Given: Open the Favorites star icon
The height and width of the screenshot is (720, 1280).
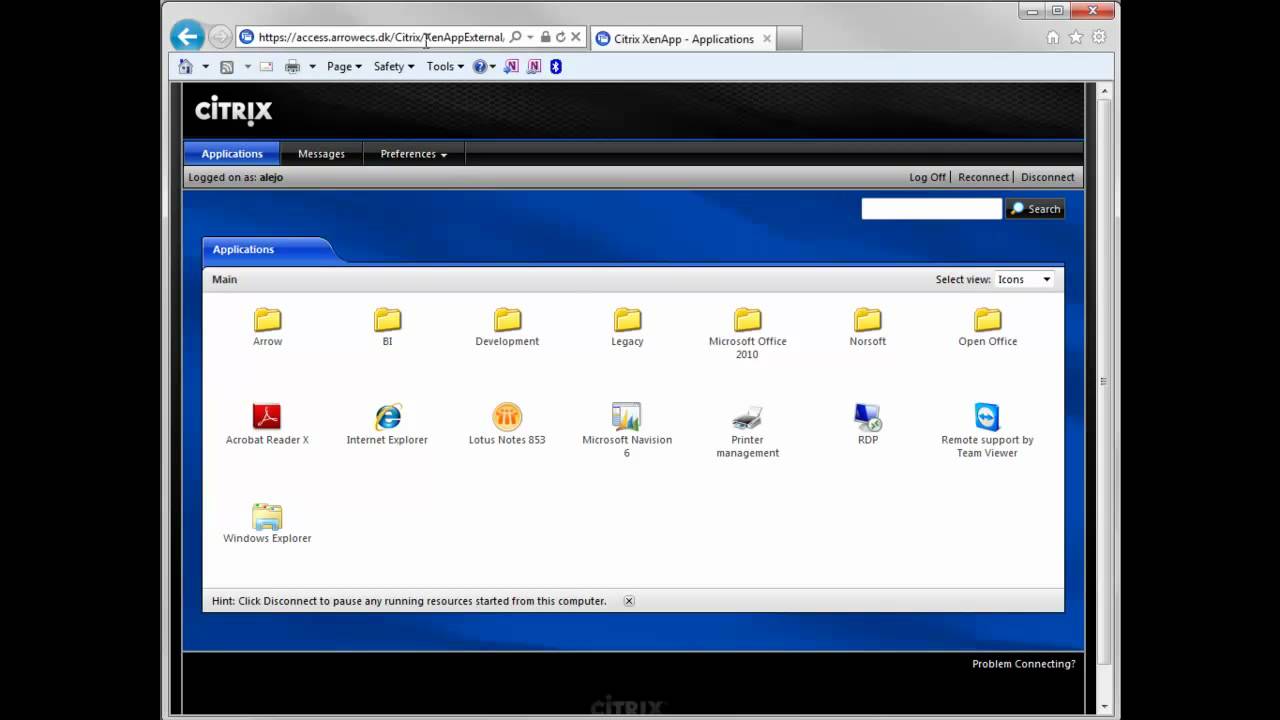Looking at the screenshot, I should tap(1076, 37).
